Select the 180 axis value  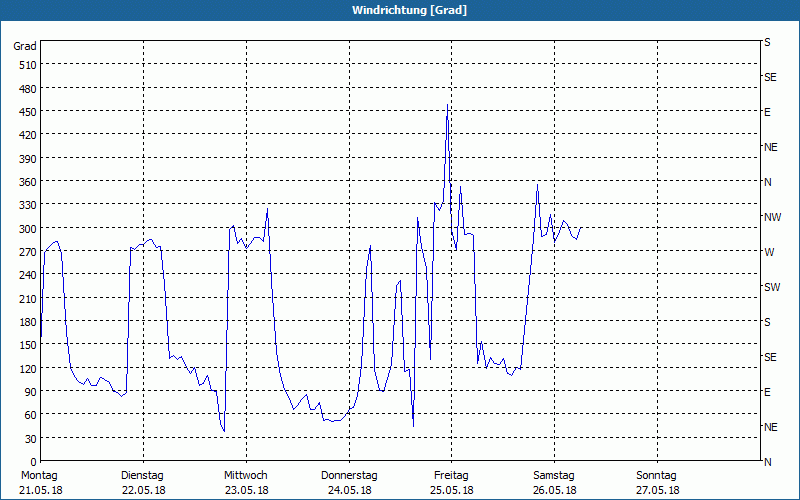28,322
